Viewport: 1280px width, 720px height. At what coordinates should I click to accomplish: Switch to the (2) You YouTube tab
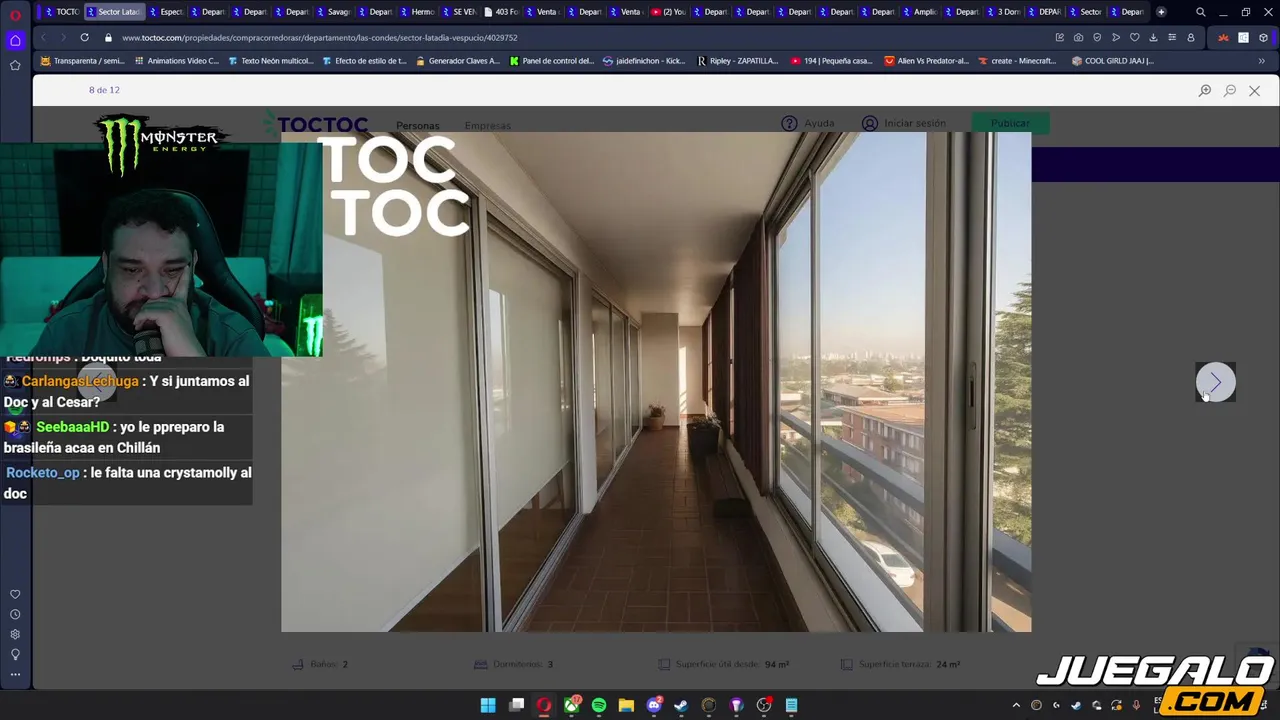tap(669, 12)
